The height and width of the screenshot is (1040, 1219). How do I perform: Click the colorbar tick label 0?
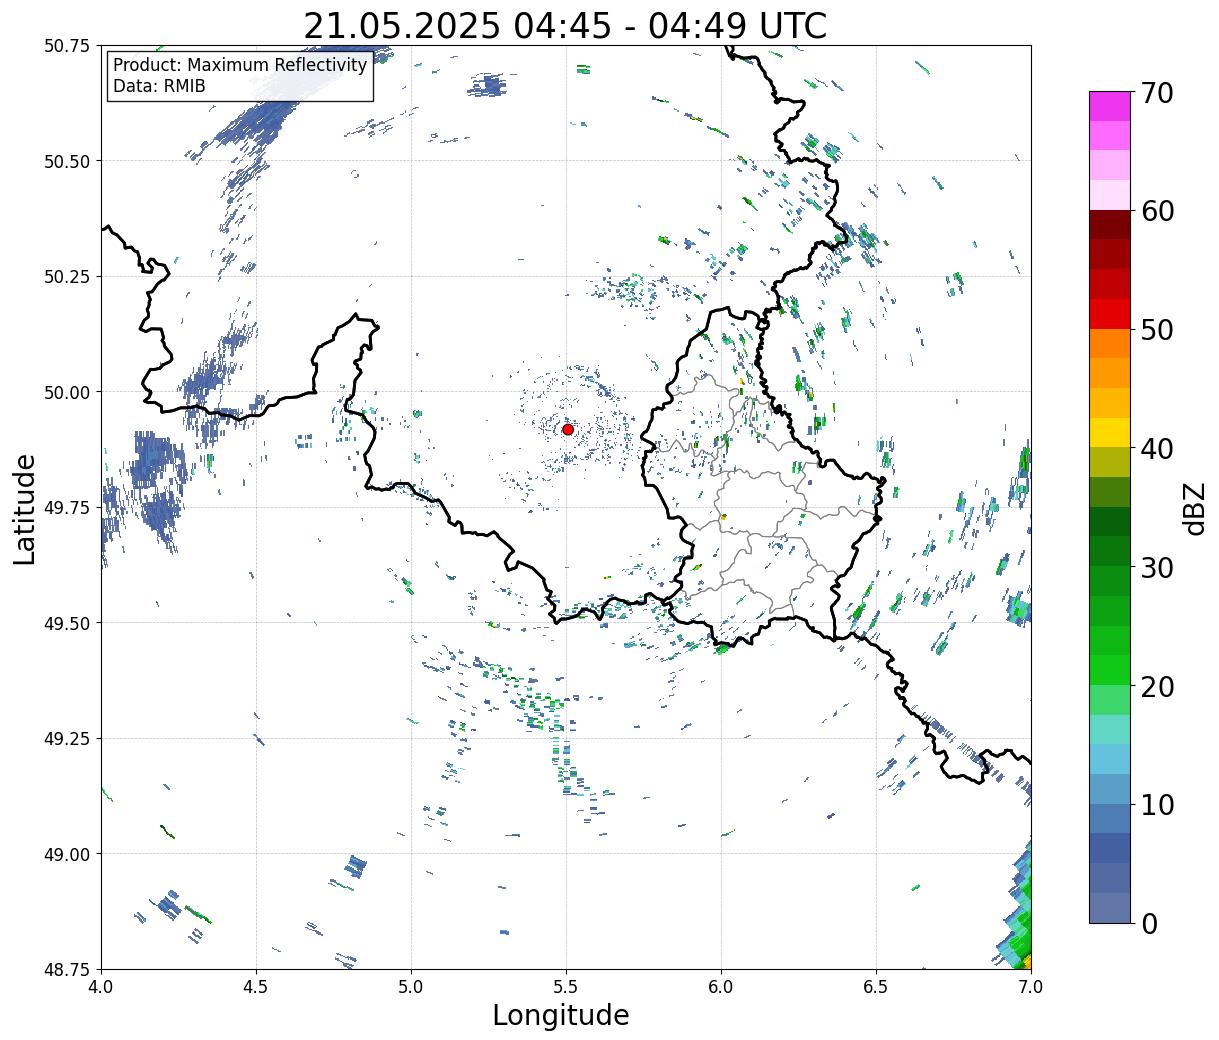[x=1149, y=923]
